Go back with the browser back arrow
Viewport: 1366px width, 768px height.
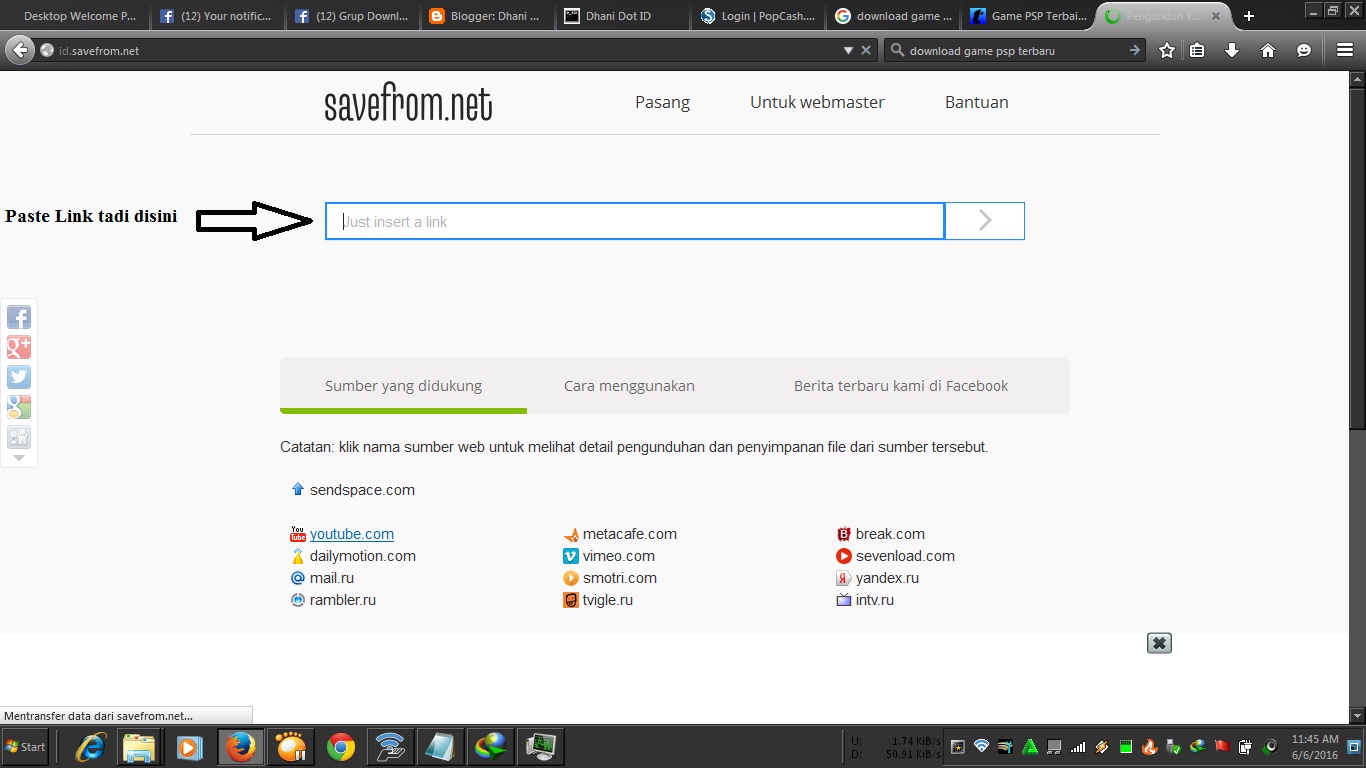19,50
